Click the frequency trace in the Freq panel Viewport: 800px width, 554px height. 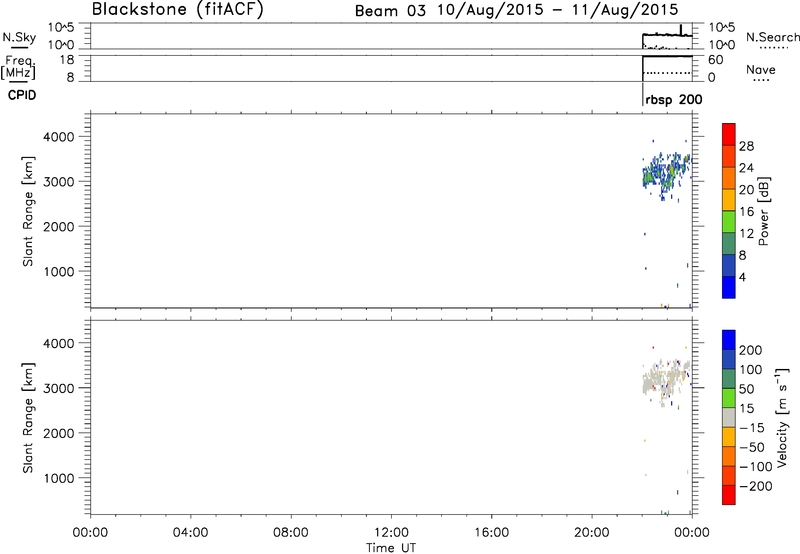667,56
